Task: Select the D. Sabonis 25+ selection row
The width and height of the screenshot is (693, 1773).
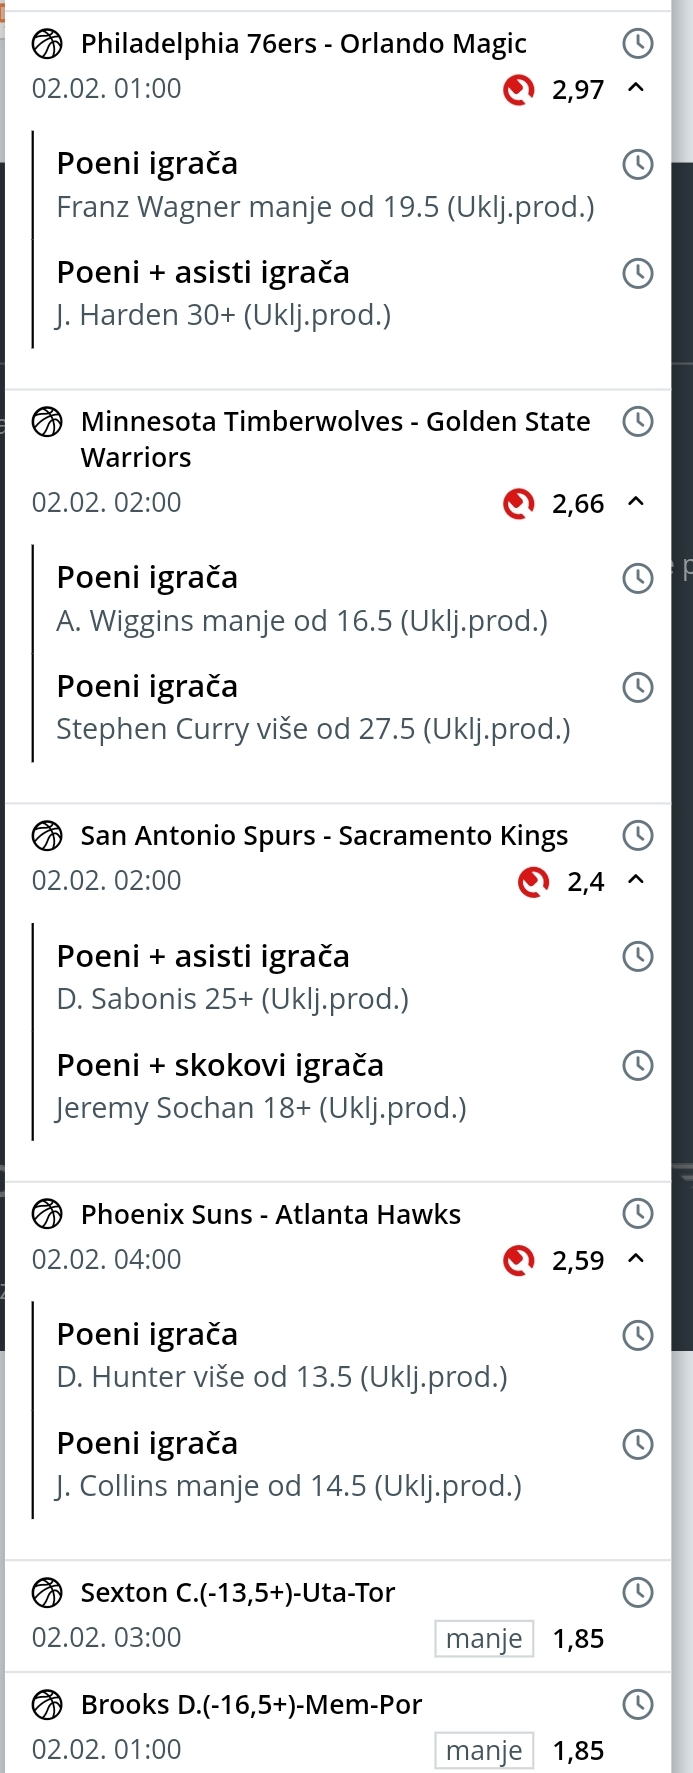Action: 232,999
